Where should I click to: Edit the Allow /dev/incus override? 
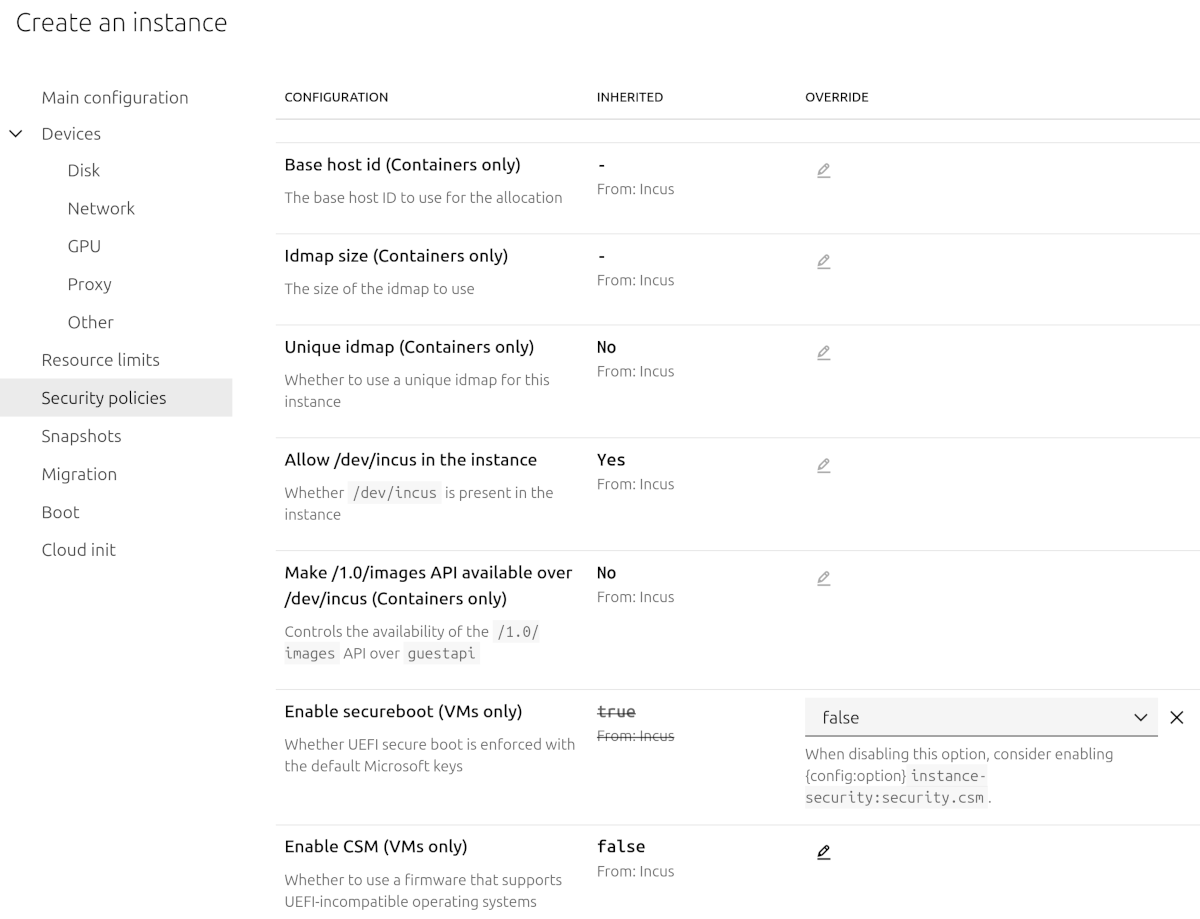(823, 465)
